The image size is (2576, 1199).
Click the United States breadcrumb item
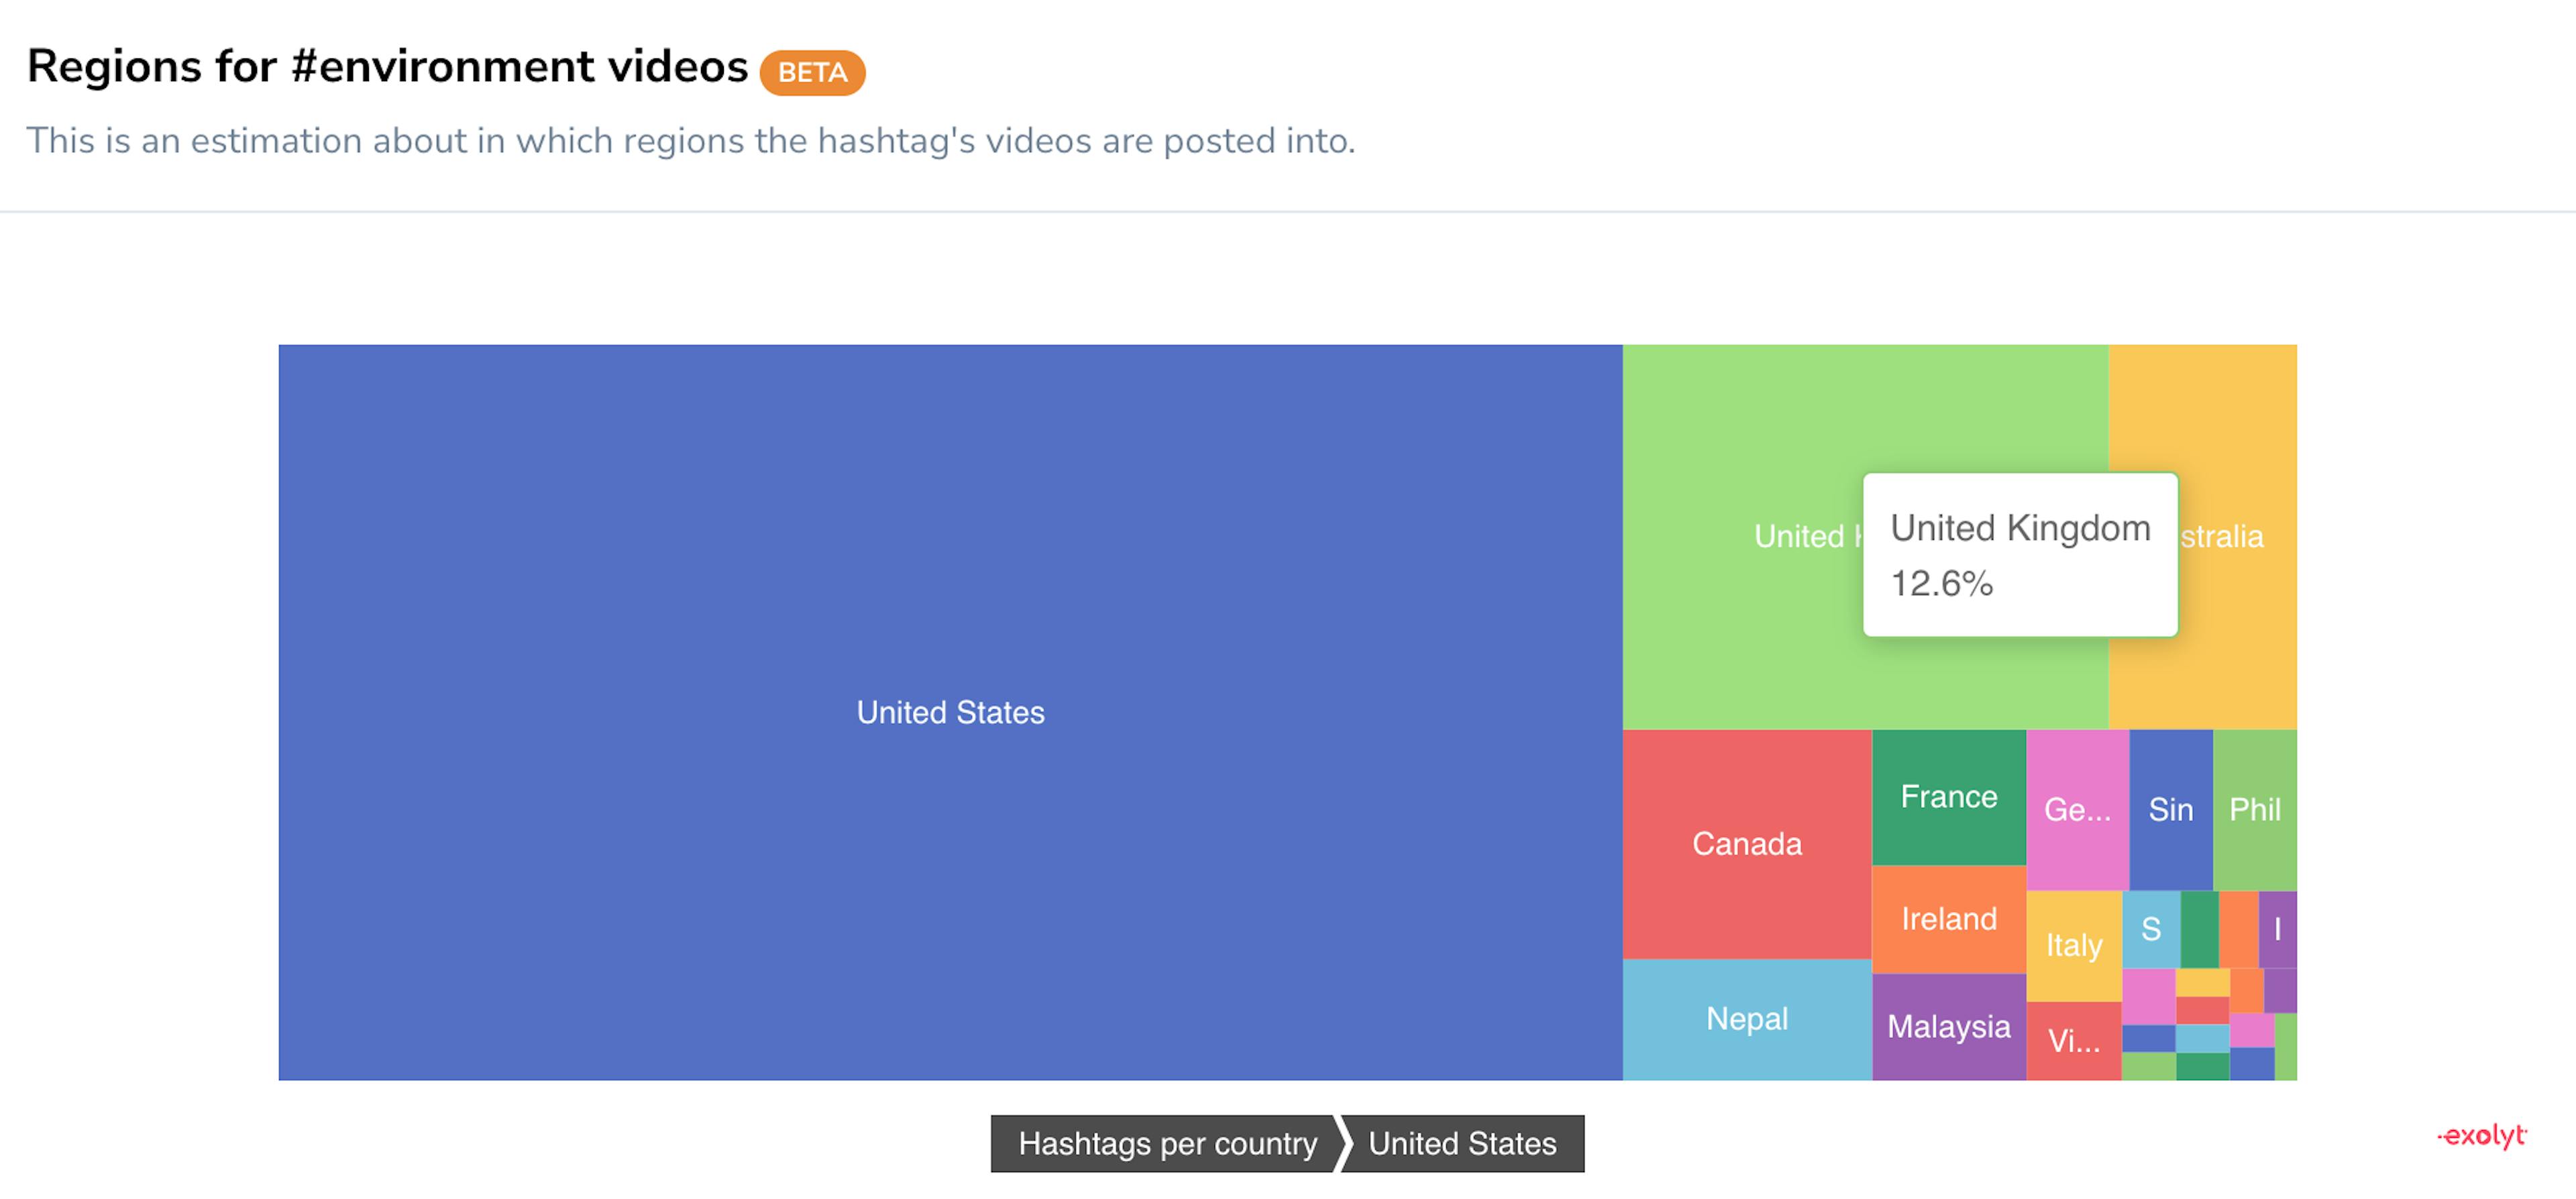pos(1462,1143)
